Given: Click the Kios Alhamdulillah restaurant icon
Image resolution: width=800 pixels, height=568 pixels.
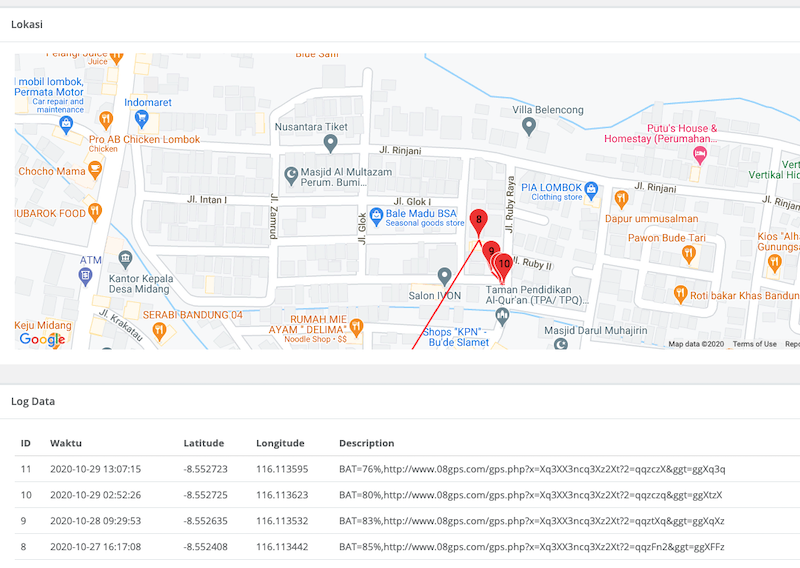Looking at the screenshot, I should coord(774,263).
